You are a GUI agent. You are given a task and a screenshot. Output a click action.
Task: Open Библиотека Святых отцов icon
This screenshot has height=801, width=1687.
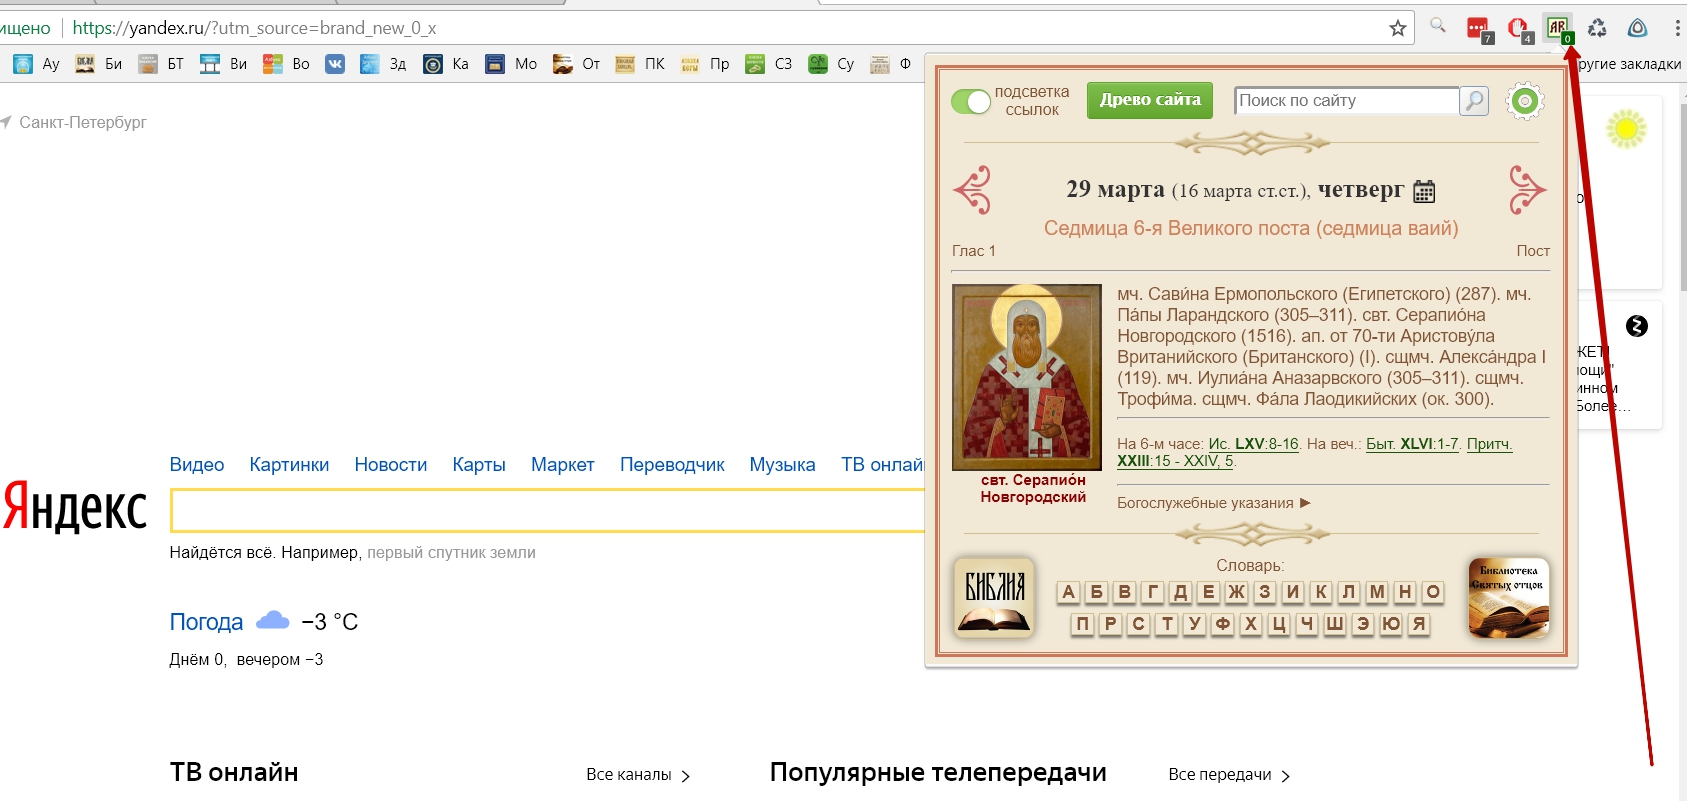tap(1508, 597)
